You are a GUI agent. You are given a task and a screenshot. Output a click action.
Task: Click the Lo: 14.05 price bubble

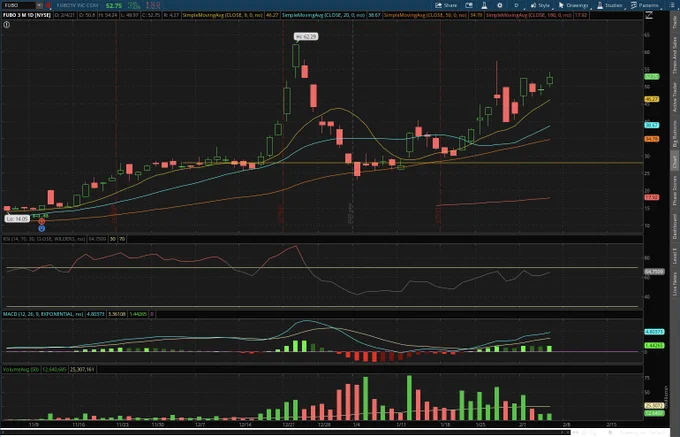[17, 219]
